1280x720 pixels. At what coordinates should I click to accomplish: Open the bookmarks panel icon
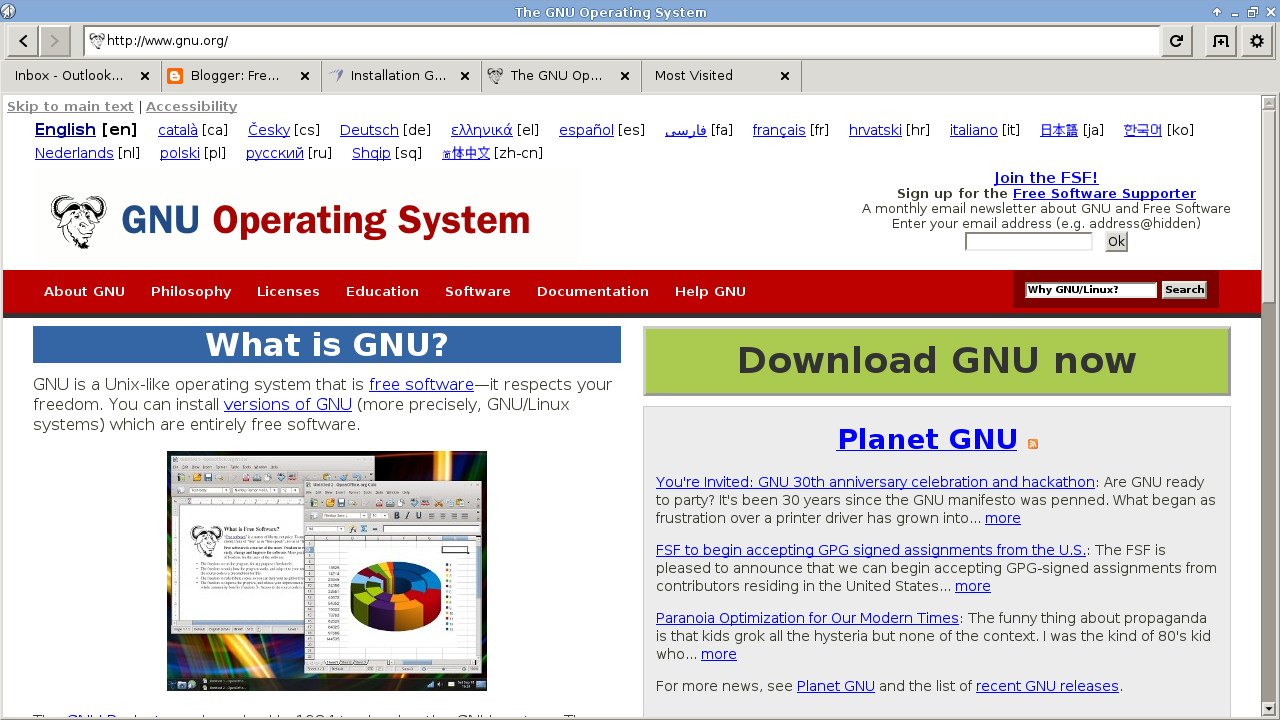pos(1221,41)
